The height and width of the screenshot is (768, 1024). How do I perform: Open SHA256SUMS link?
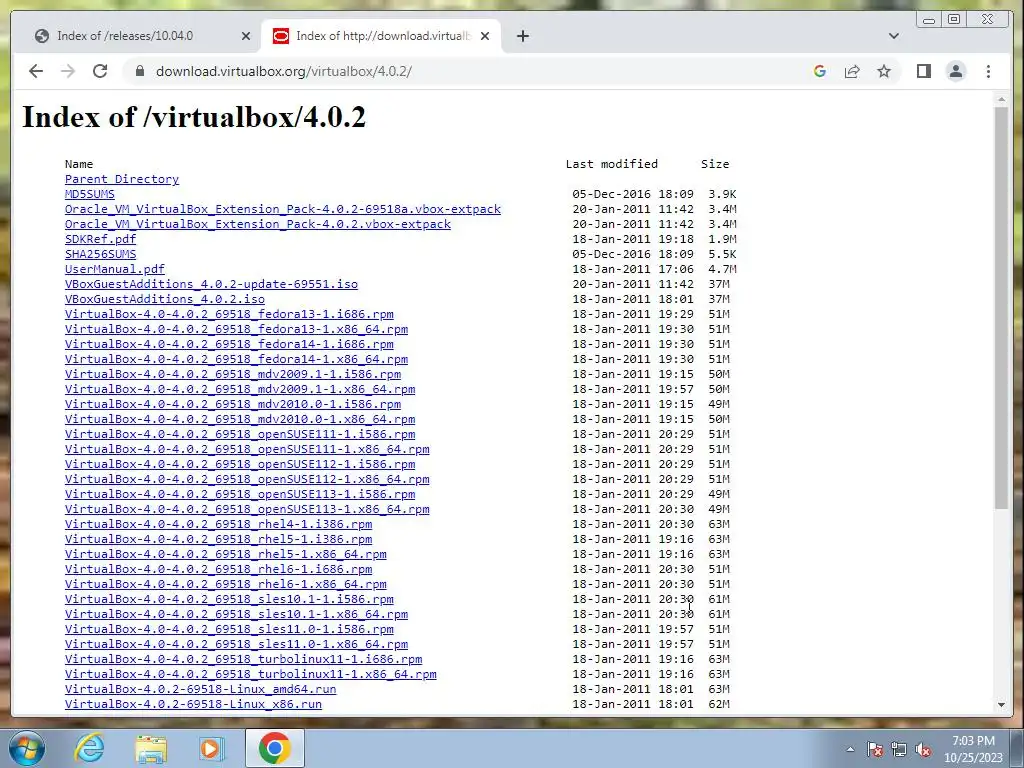[x=101, y=254]
